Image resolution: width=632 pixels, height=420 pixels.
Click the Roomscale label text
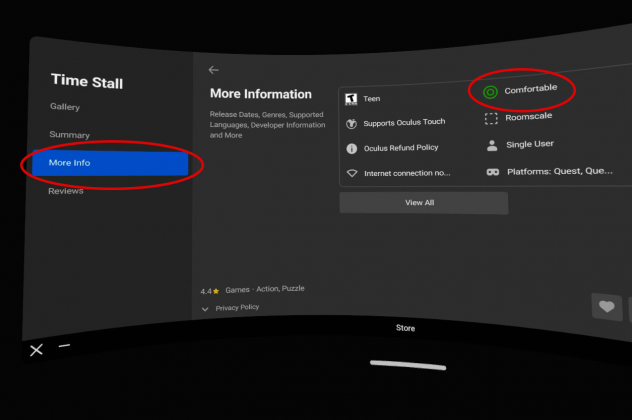coord(529,117)
